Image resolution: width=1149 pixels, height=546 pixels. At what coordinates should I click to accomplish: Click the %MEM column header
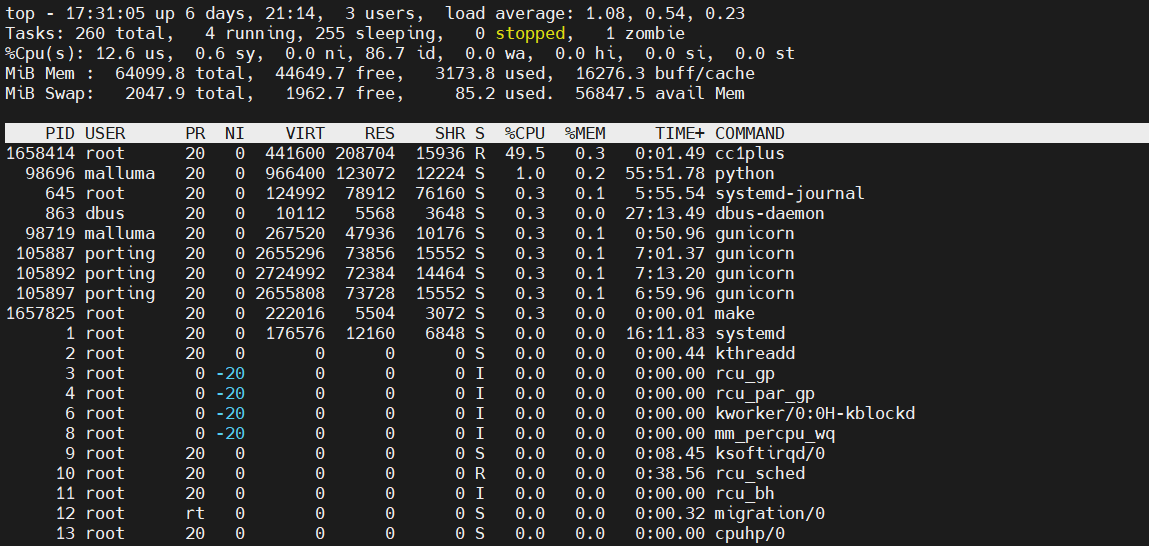pos(585,133)
